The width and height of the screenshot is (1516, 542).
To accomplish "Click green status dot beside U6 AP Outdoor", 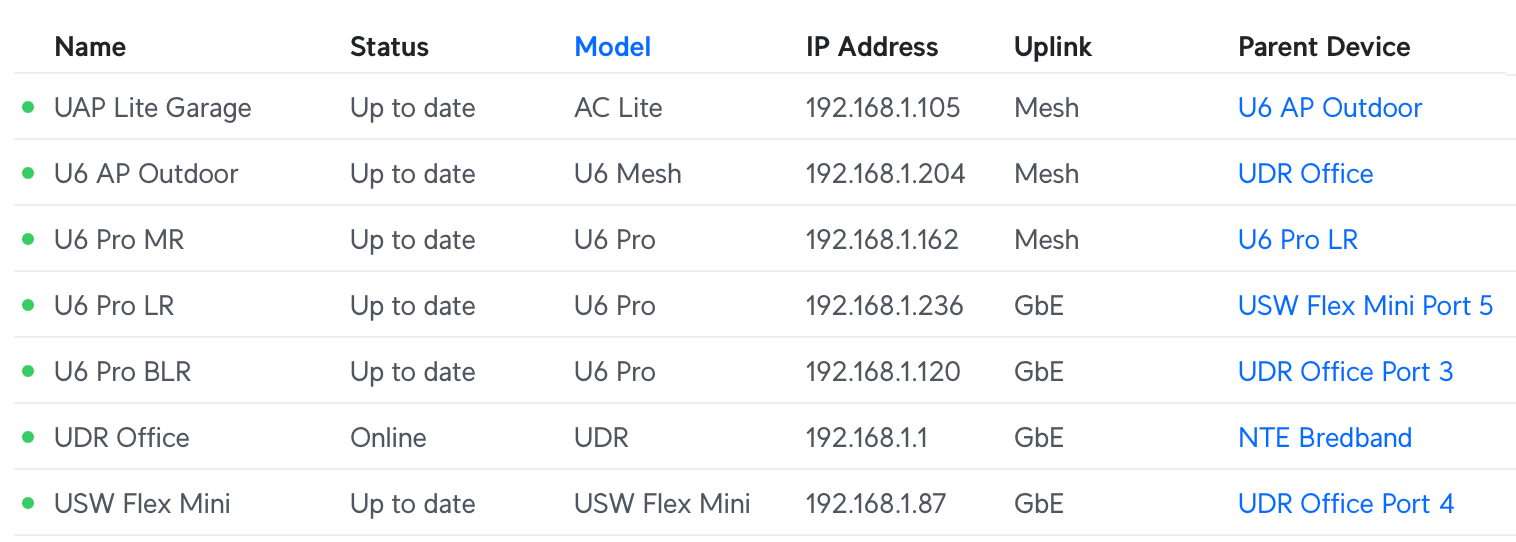I will [x=28, y=173].
